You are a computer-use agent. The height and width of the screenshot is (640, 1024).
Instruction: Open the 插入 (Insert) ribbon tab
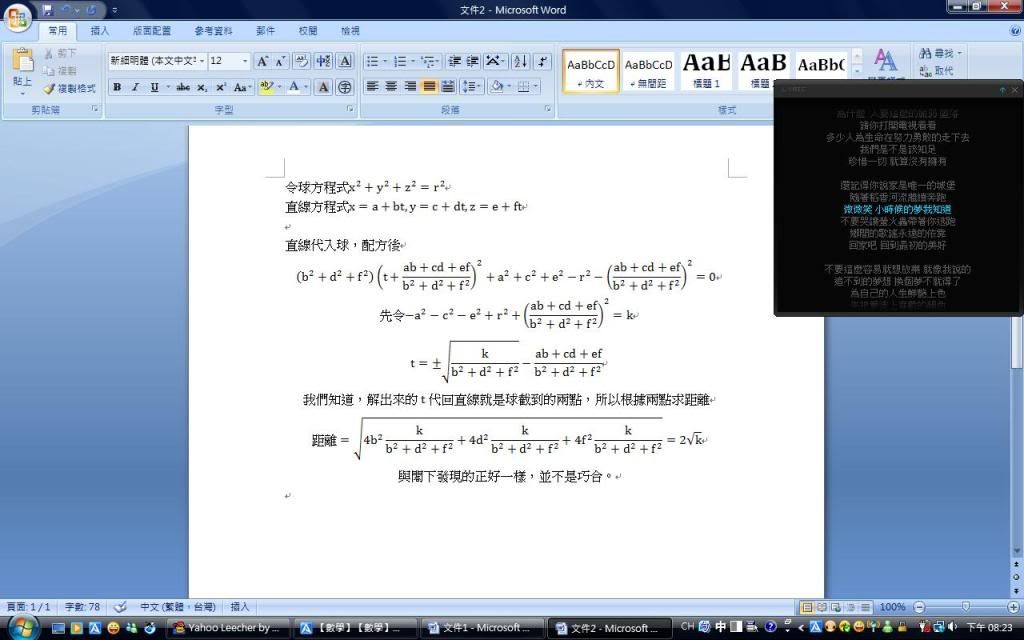(99, 31)
